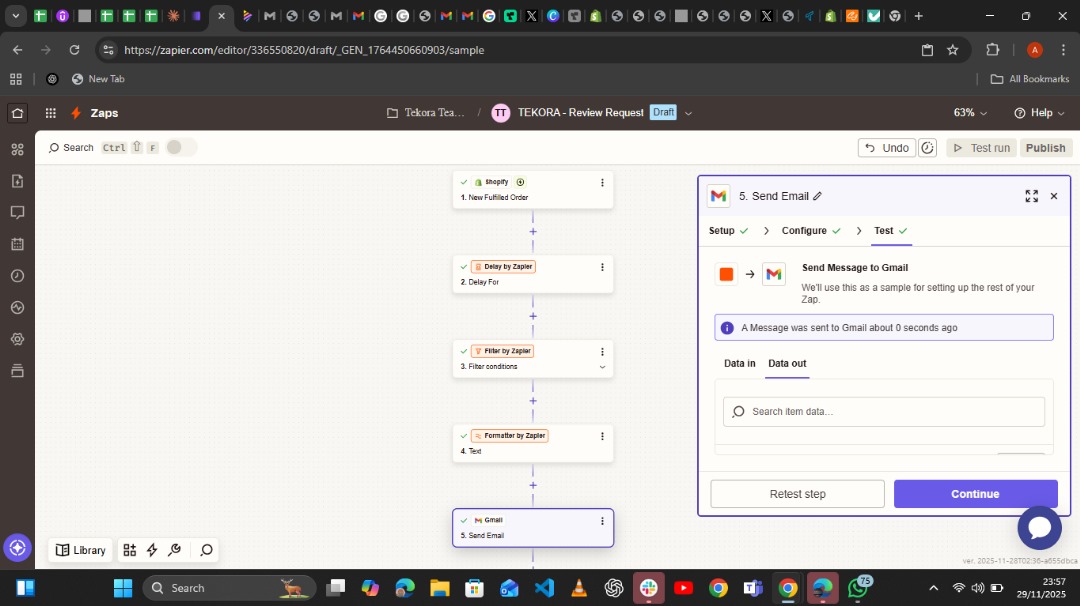Open options menu for Shopify step
The width and height of the screenshot is (1080, 606).
(602, 182)
